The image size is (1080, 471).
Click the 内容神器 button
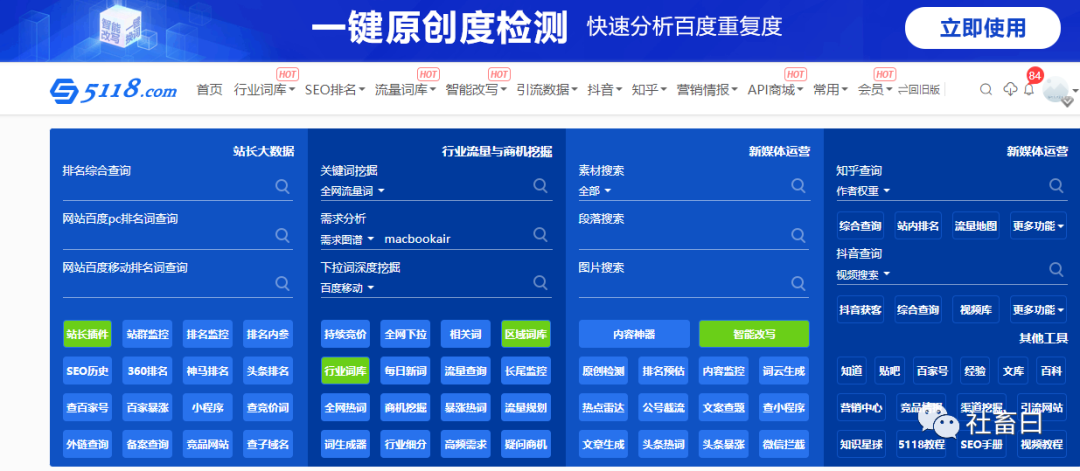click(x=634, y=334)
